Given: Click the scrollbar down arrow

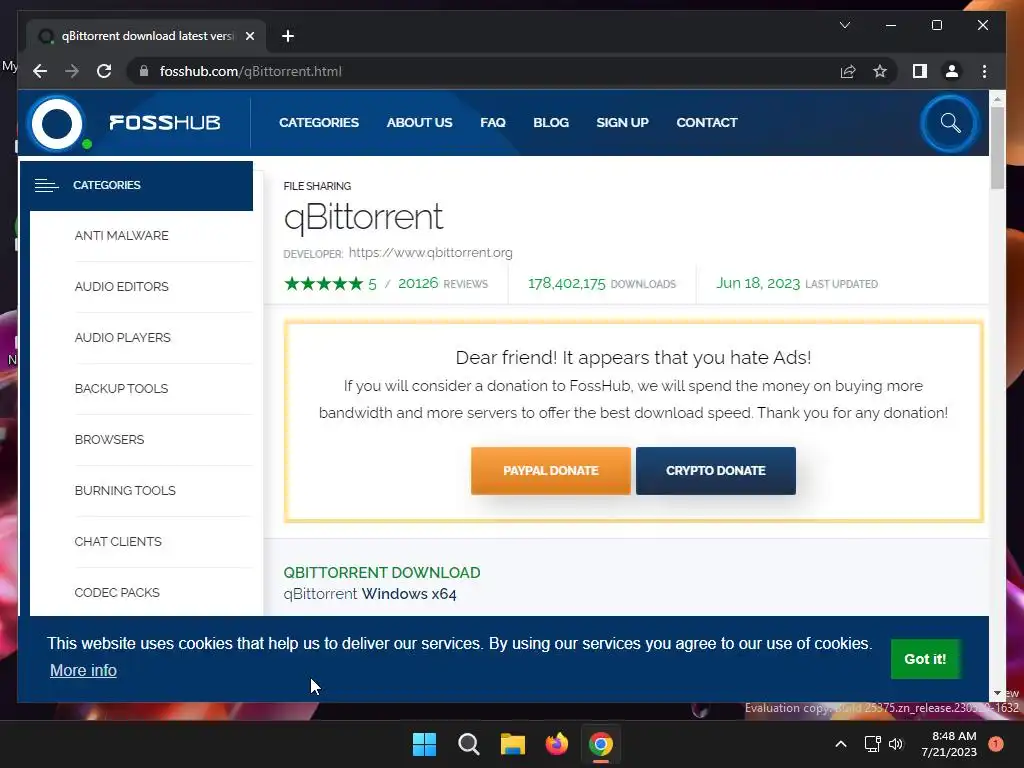Looking at the screenshot, I should pyautogui.click(x=997, y=693).
